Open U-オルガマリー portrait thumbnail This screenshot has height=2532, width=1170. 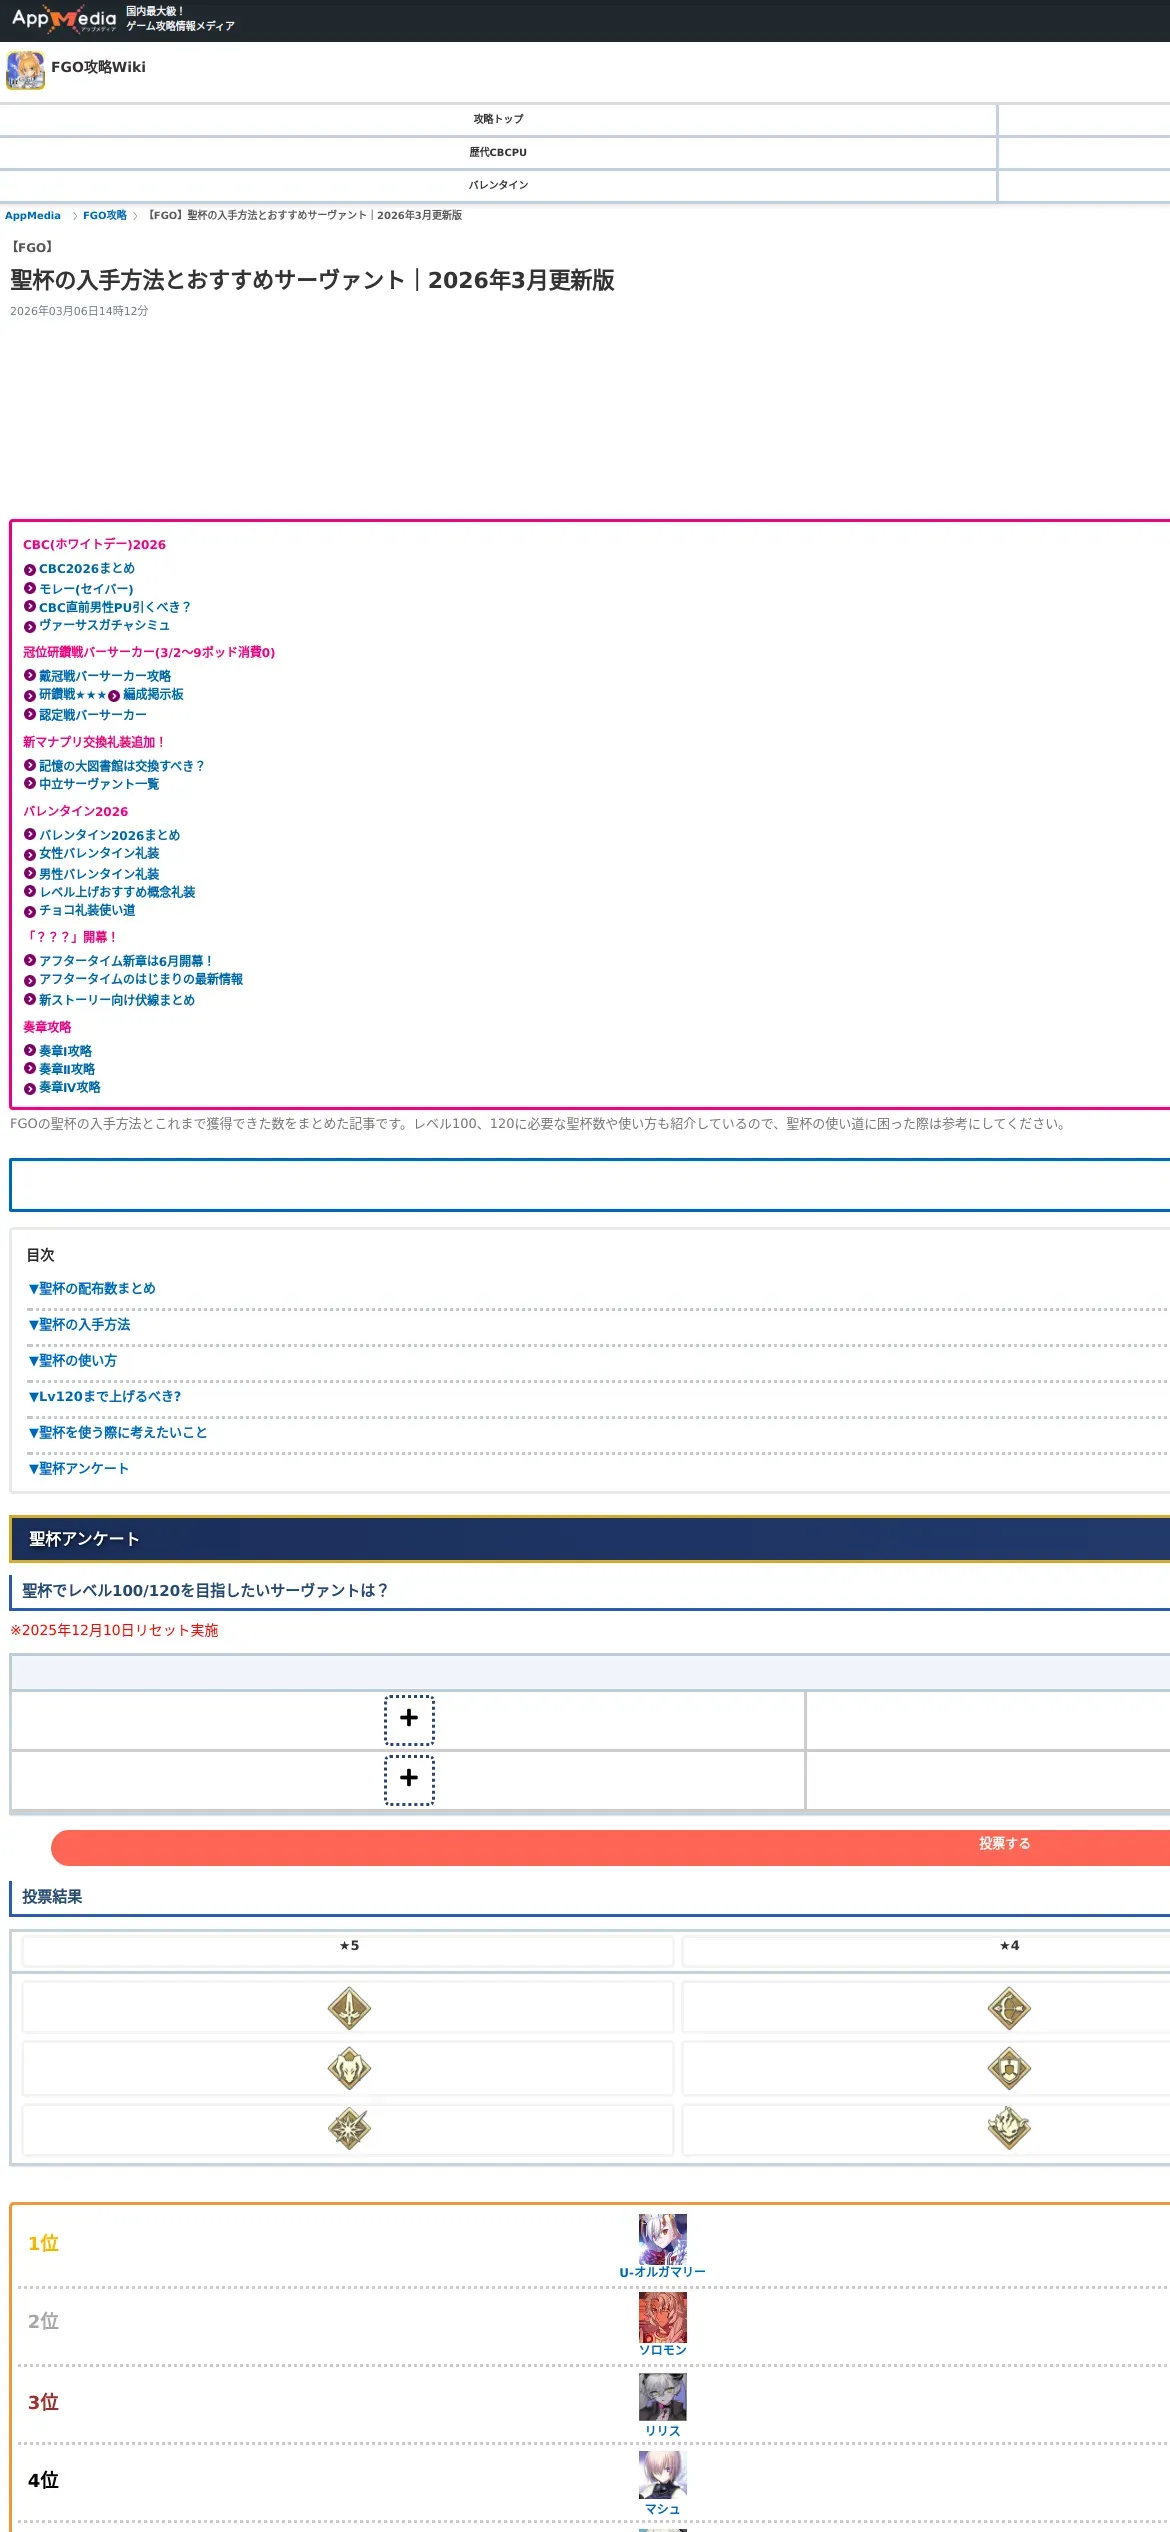pyautogui.click(x=663, y=2239)
